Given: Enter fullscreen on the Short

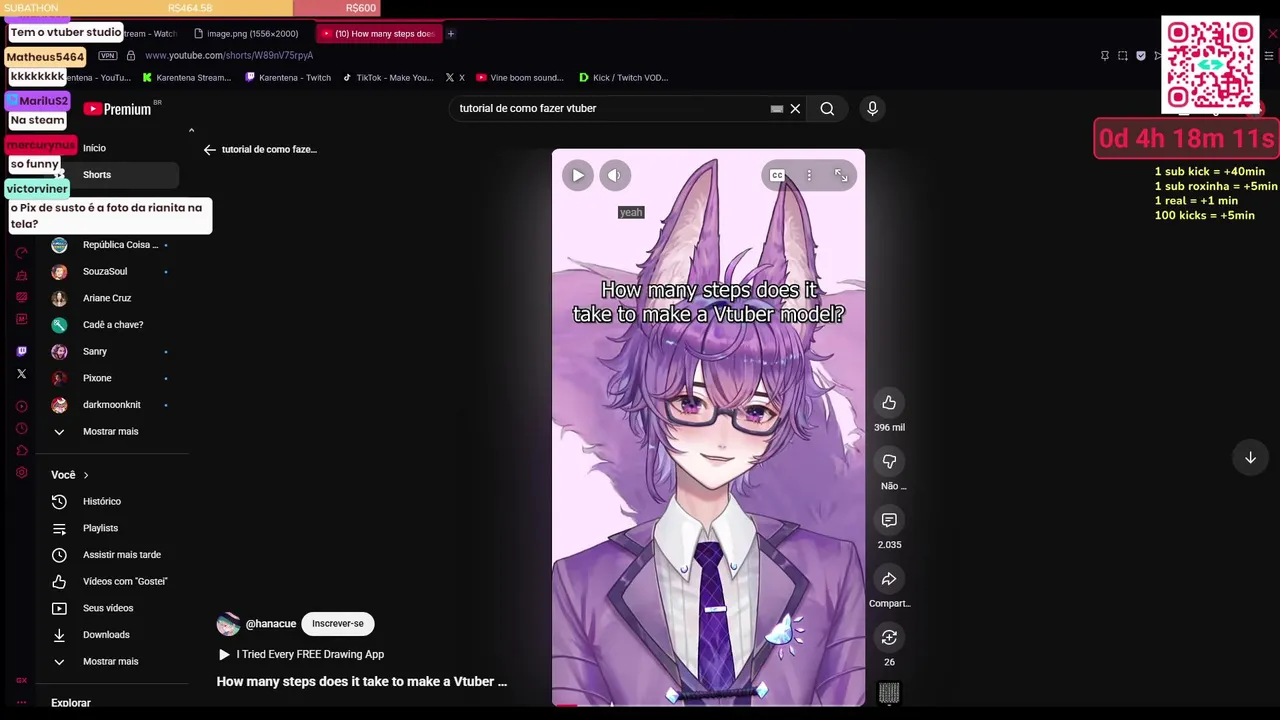Looking at the screenshot, I should pos(841,175).
